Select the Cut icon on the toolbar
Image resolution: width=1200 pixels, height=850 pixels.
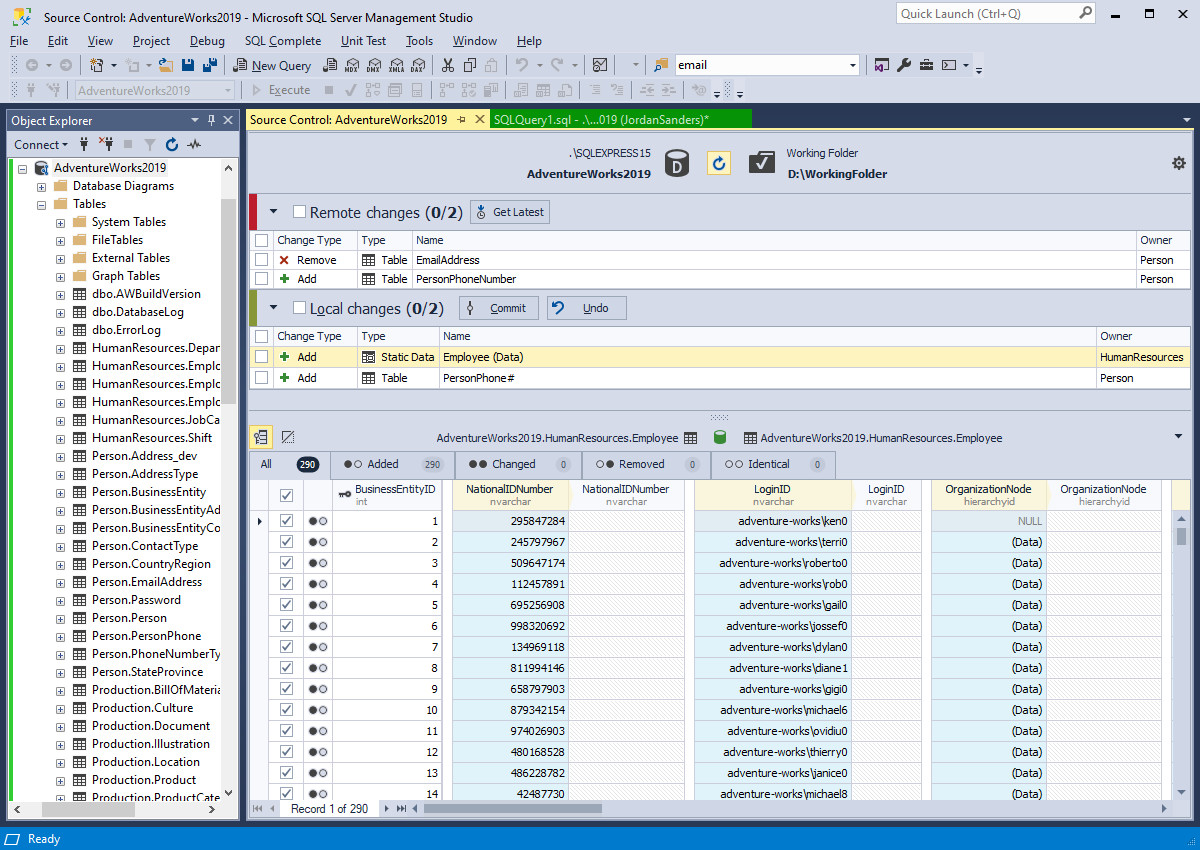pos(448,65)
